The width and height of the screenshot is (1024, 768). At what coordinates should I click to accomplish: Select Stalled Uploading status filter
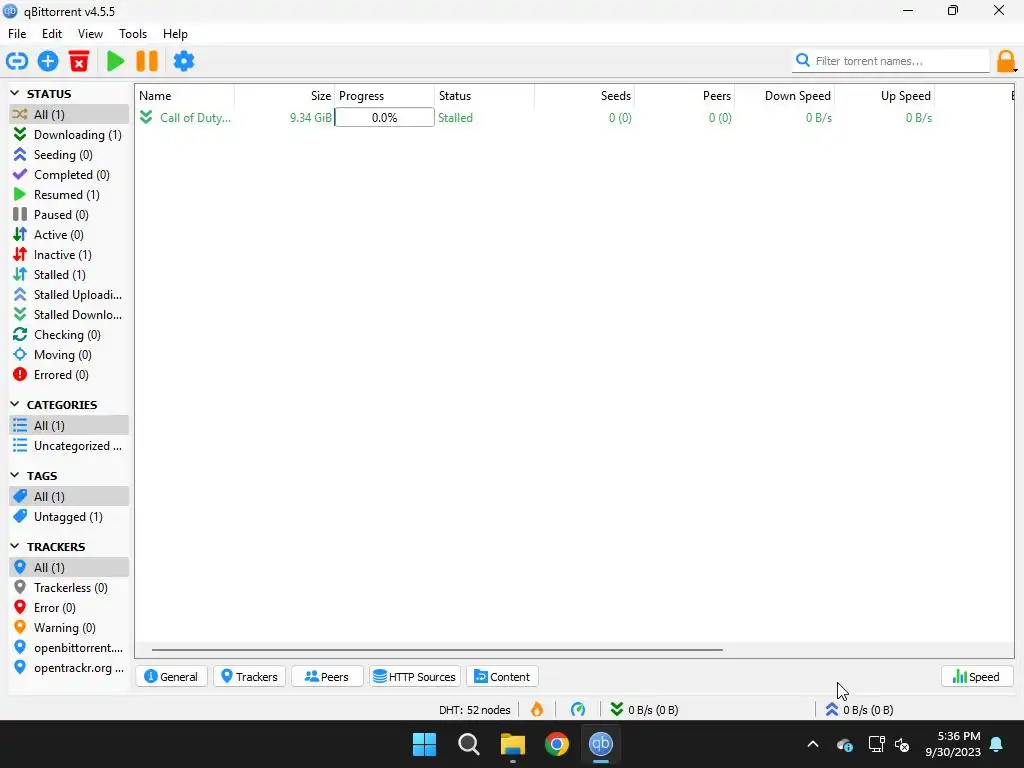pyautogui.click(x=69, y=295)
